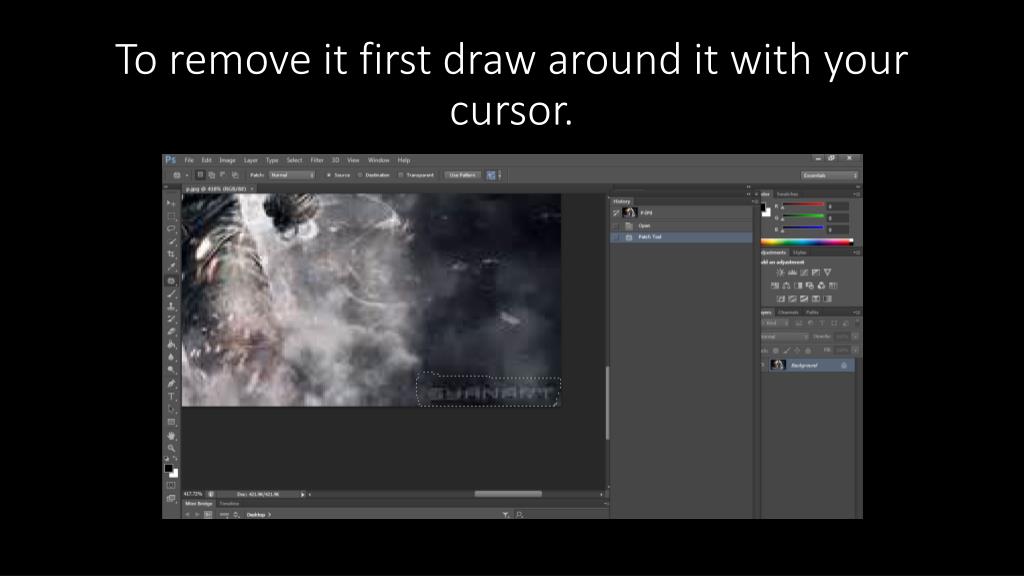
Task: Click the horizontal canvas scrollbar thumb
Action: (x=508, y=494)
